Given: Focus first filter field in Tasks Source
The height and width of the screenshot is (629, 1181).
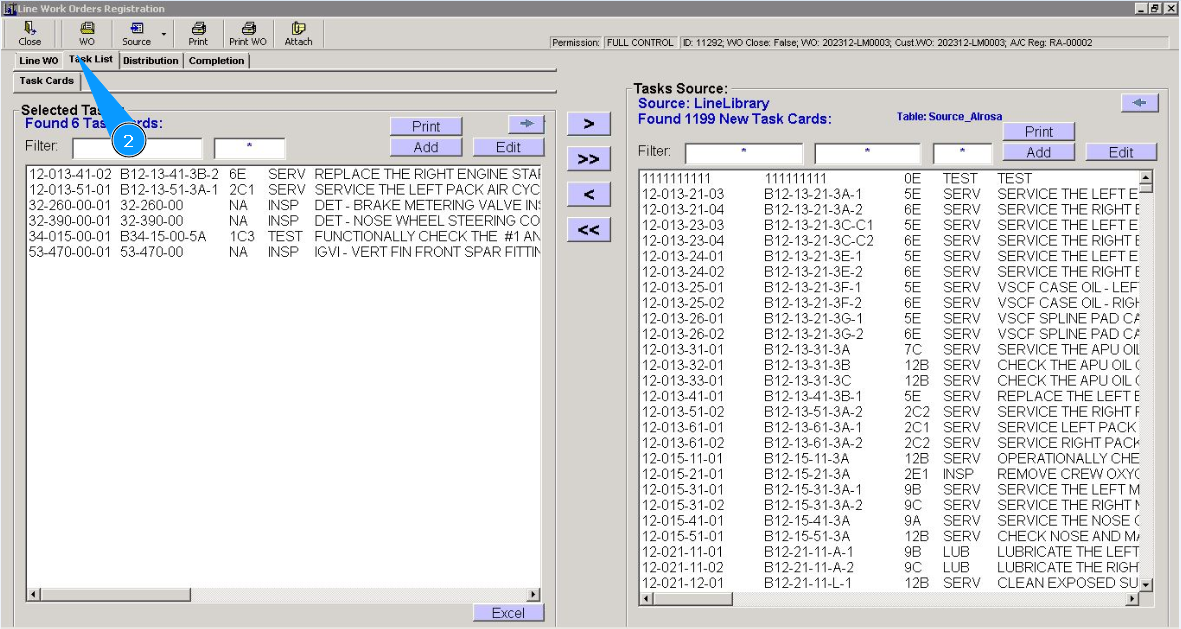Looking at the screenshot, I should click(x=743, y=154).
